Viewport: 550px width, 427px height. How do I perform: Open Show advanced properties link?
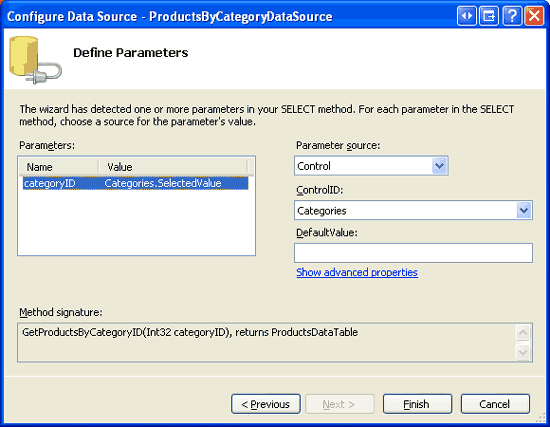pos(357,272)
